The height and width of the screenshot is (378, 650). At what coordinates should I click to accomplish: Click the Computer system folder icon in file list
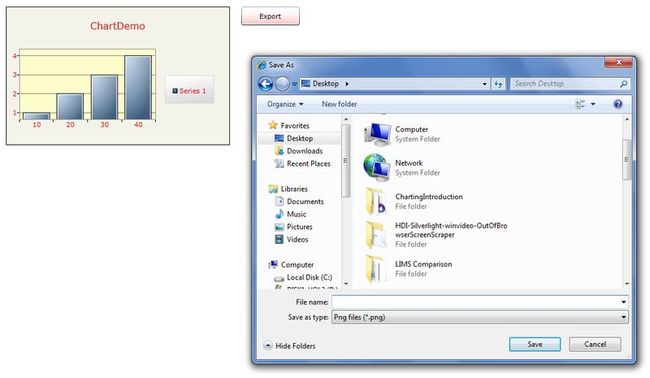(x=377, y=134)
